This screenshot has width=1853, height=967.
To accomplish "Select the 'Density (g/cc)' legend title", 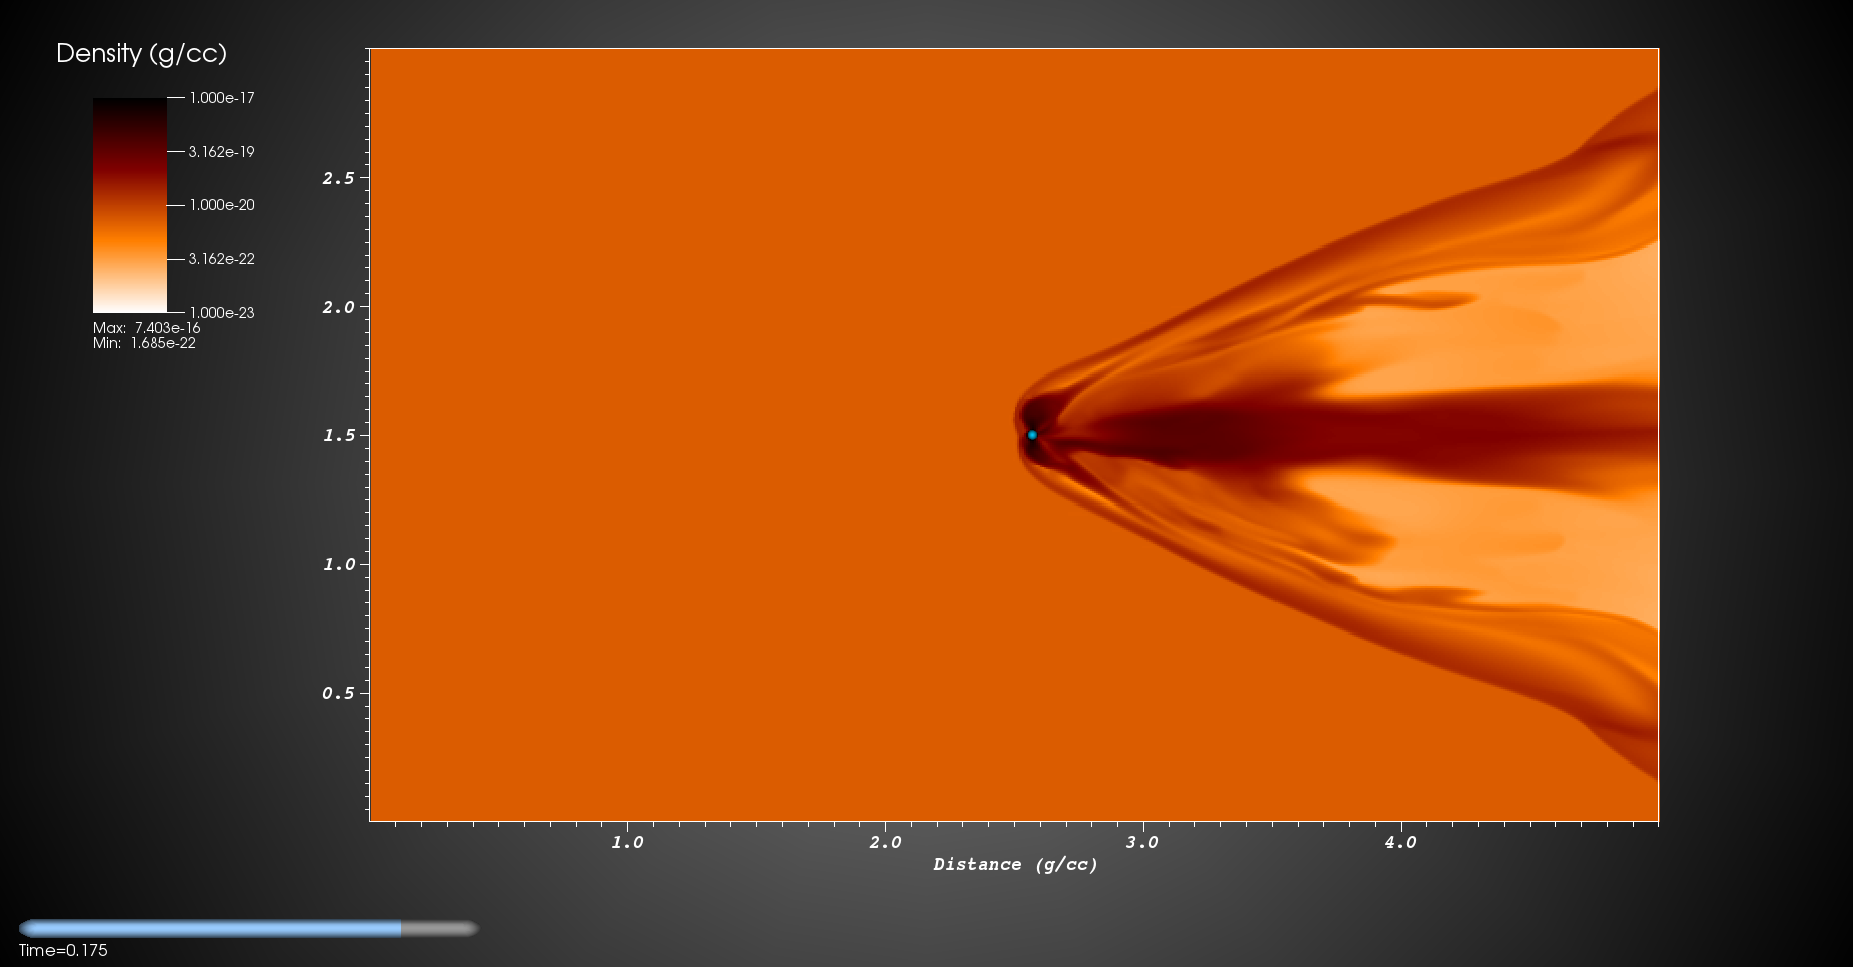I will [x=141, y=53].
